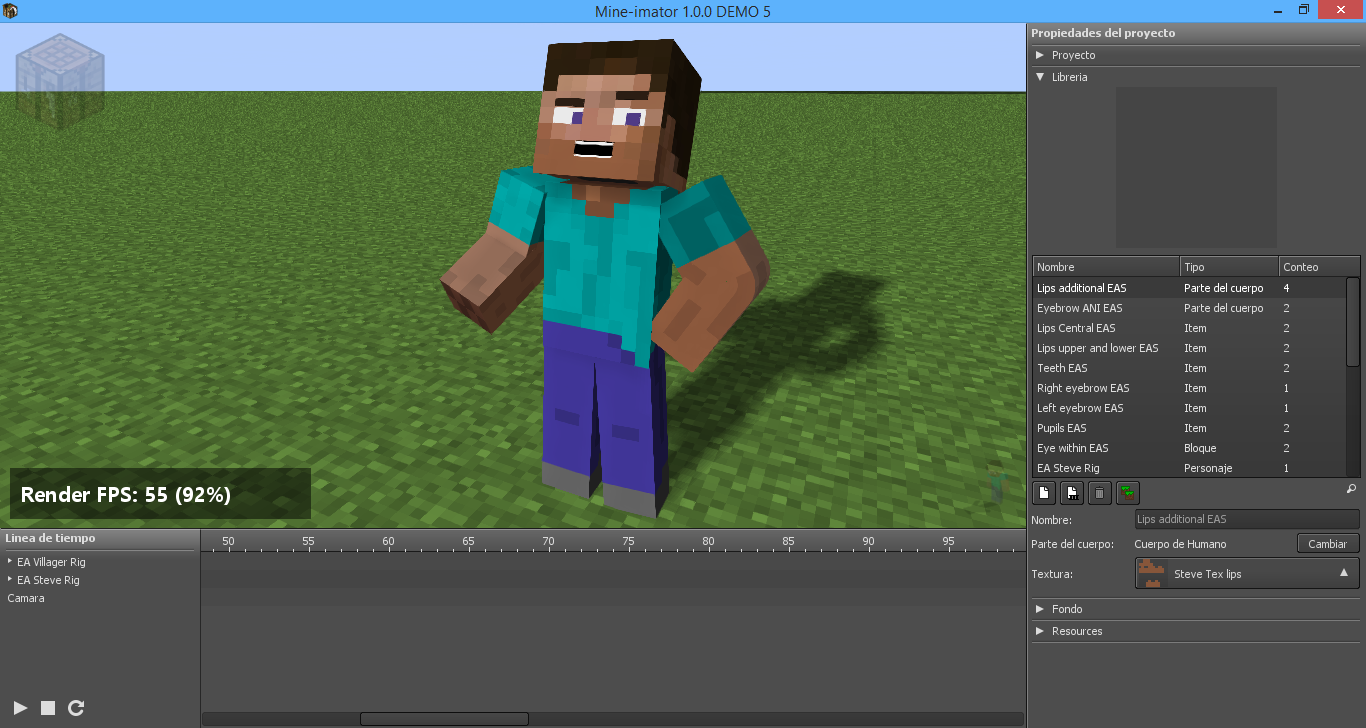This screenshot has width=1366, height=728.
Task: Click the Linea de tiempo panel header
Action: [51, 538]
